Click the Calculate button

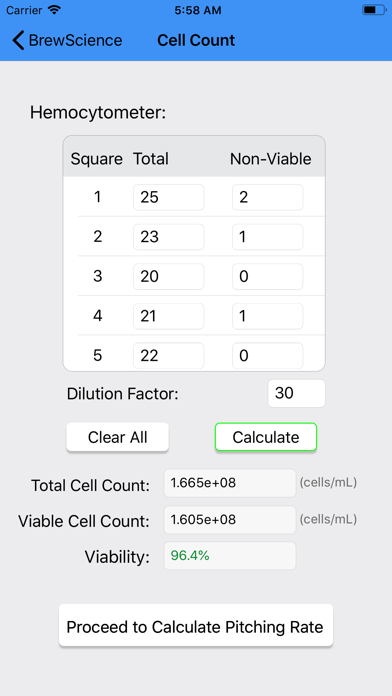tap(266, 437)
